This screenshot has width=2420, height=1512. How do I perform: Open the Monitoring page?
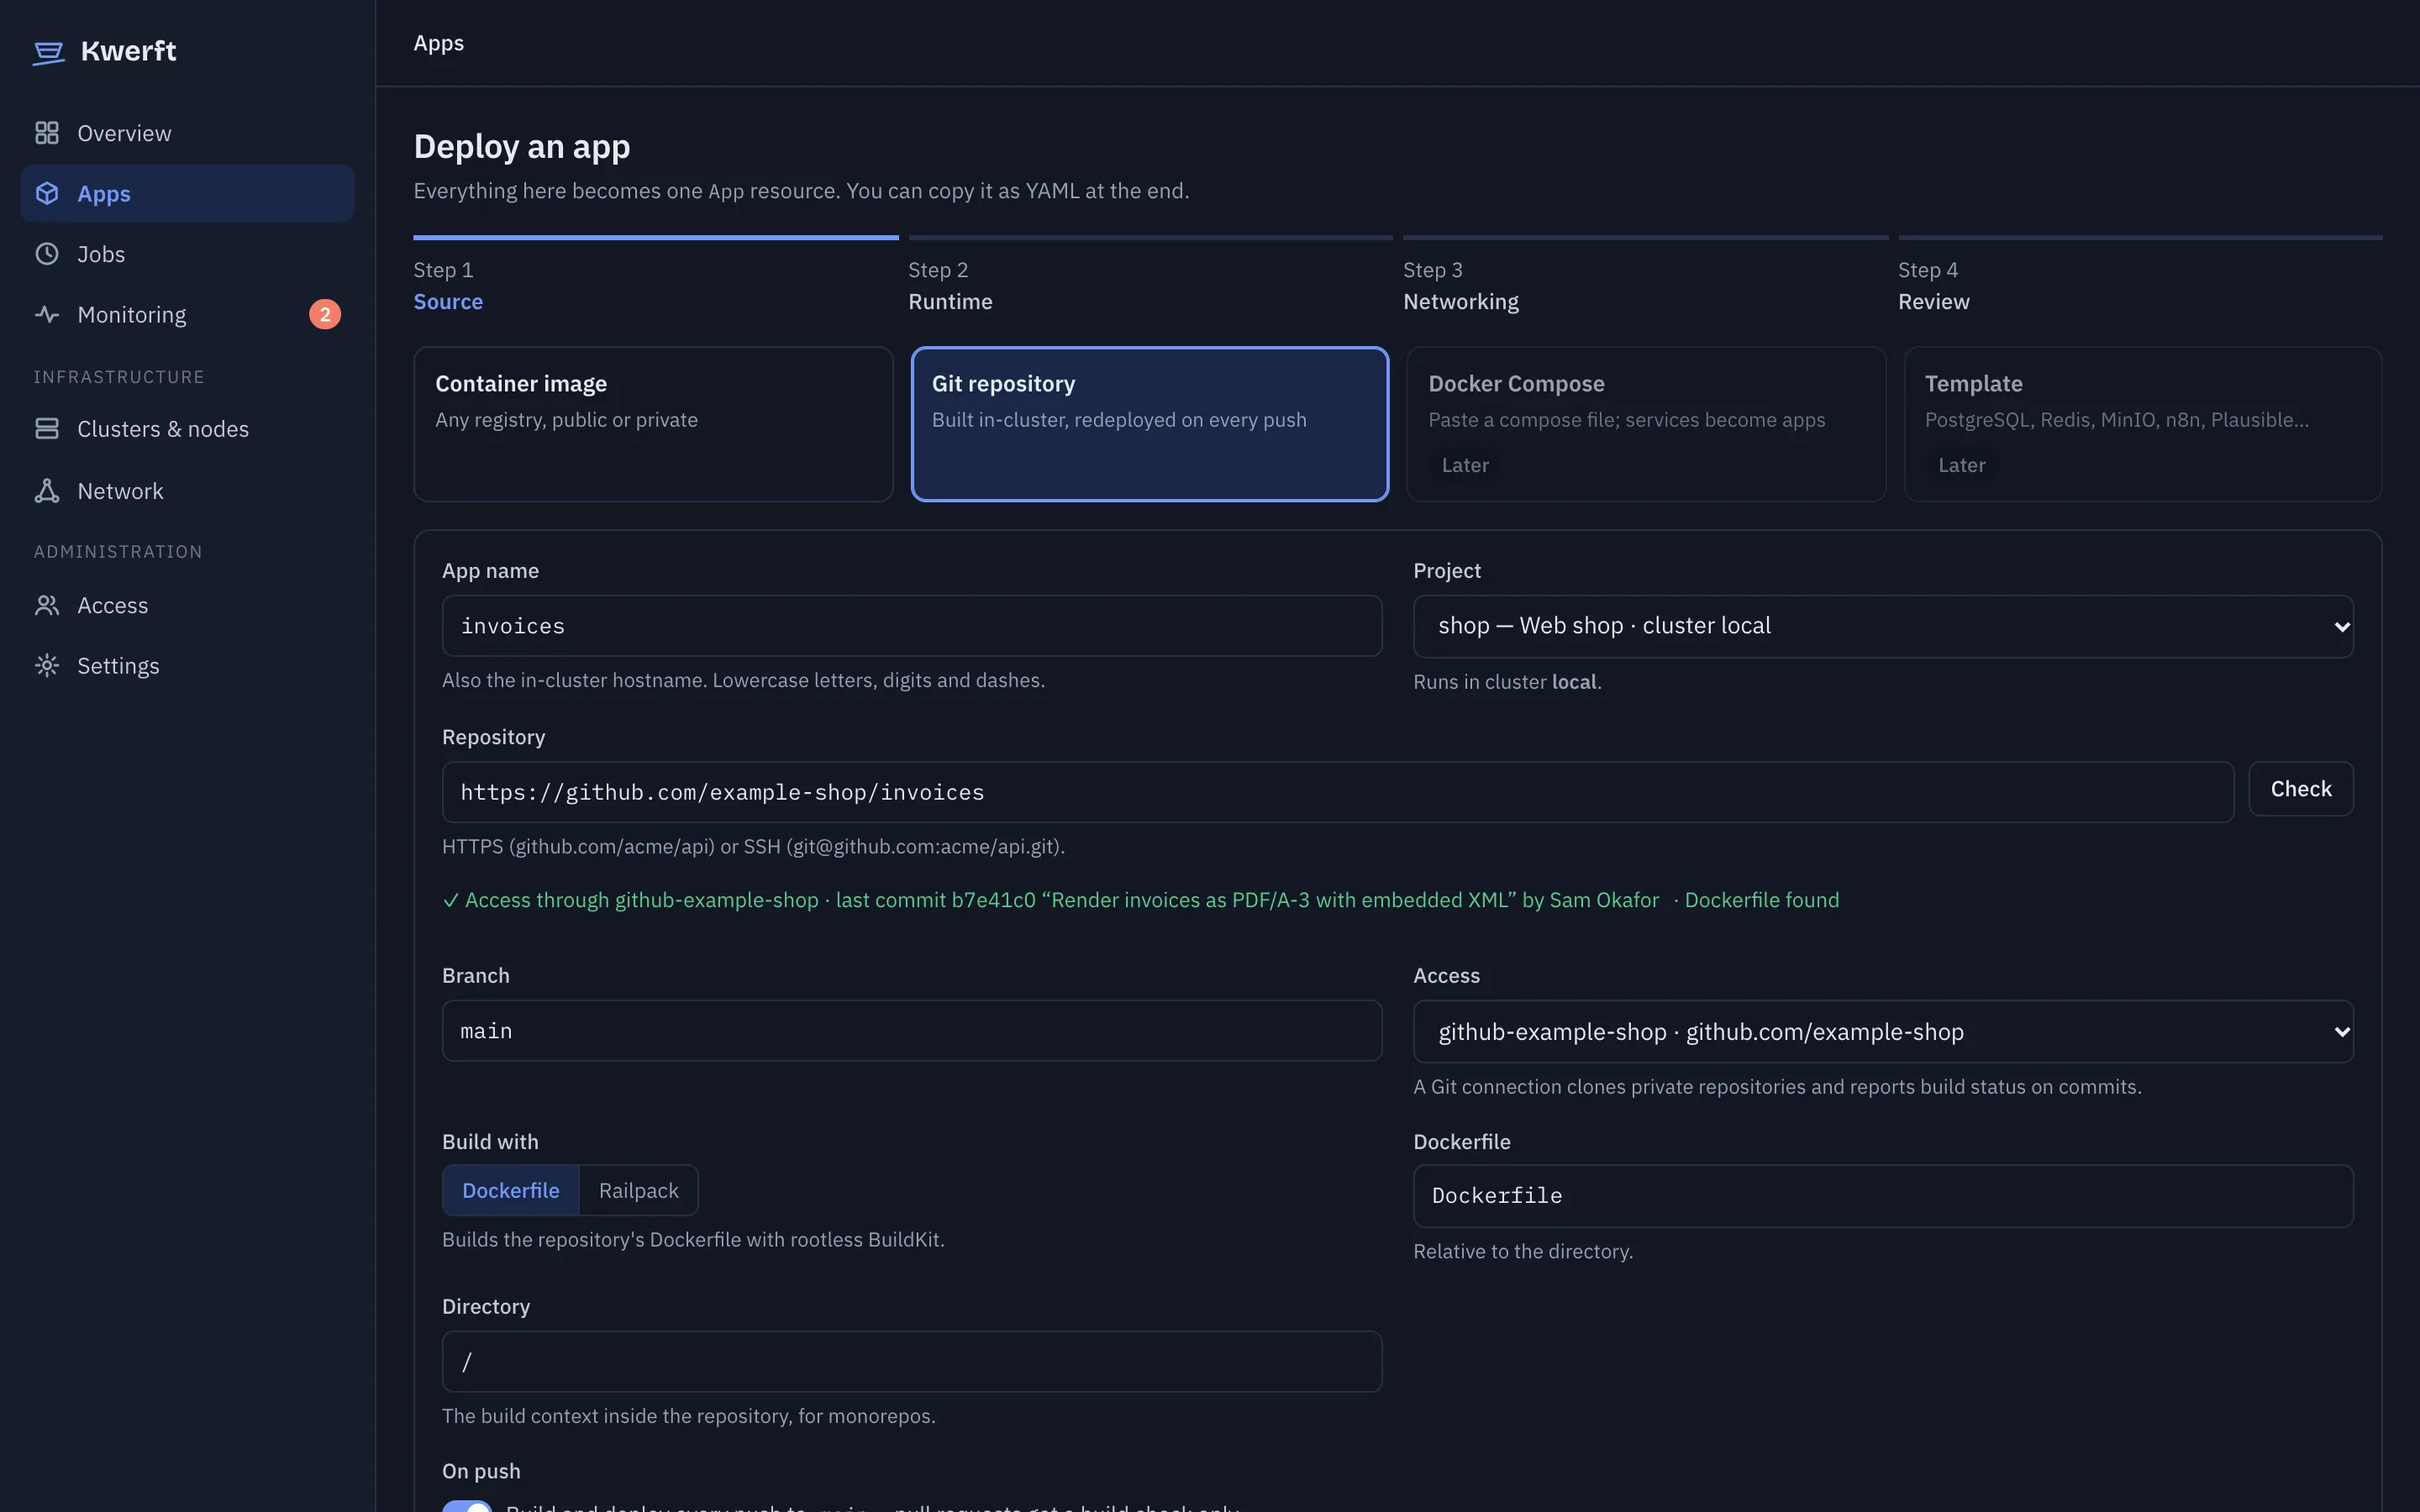(187, 314)
